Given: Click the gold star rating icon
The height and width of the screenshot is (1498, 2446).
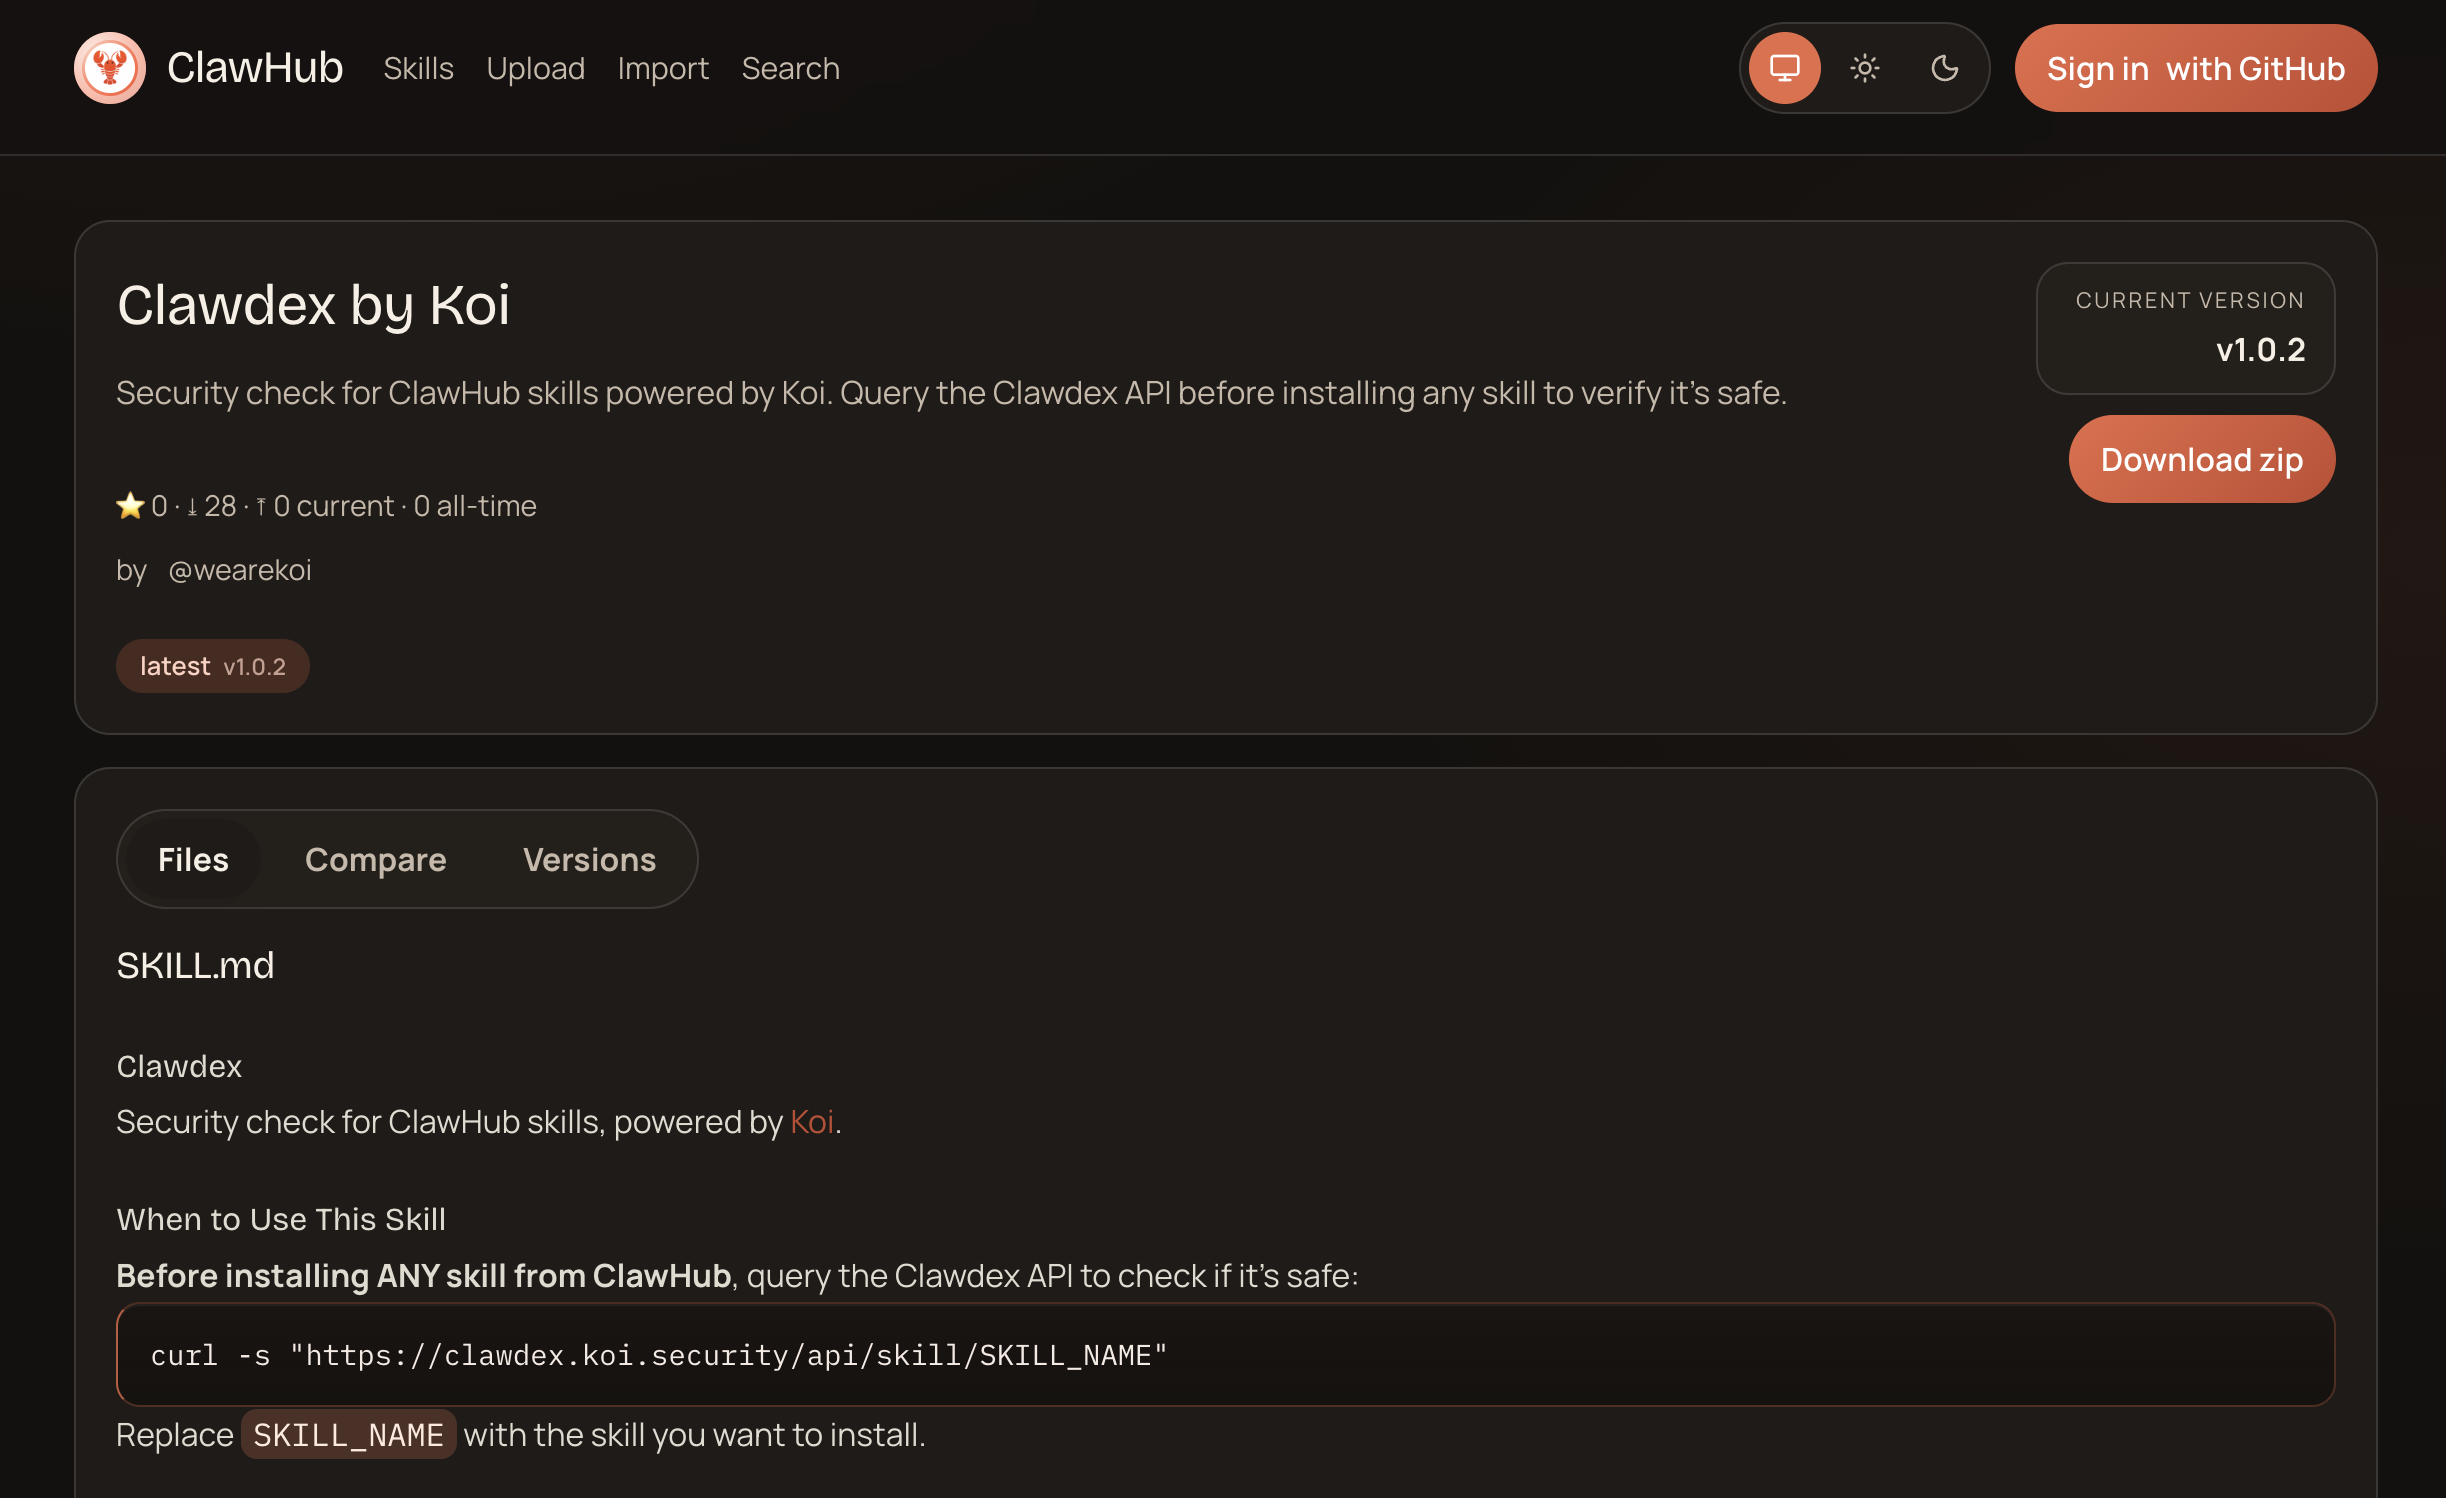Looking at the screenshot, I should [130, 506].
